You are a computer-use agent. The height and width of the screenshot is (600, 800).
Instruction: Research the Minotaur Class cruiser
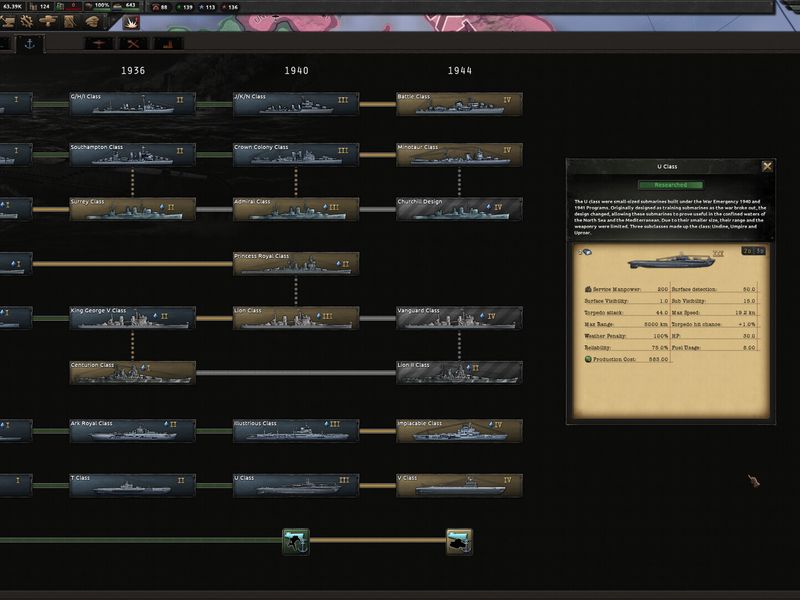click(459, 155)
